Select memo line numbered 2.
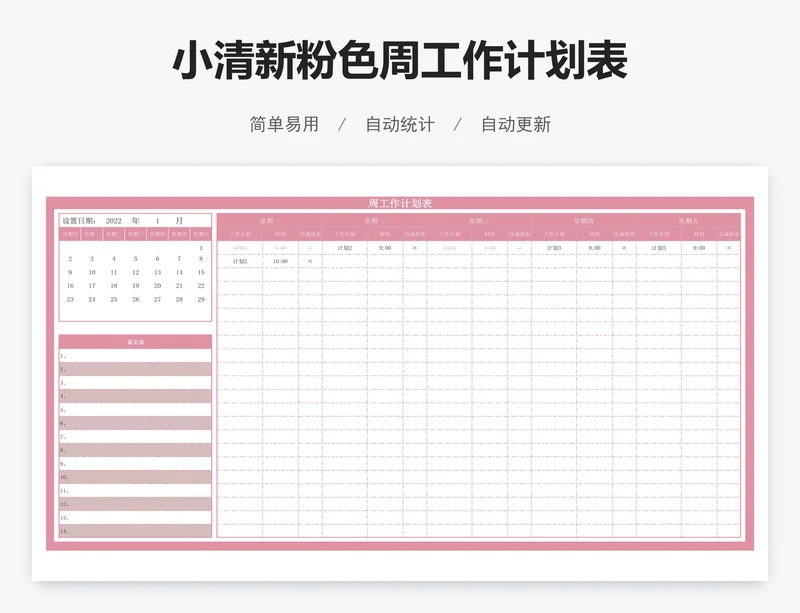 (x=135, y=369)
